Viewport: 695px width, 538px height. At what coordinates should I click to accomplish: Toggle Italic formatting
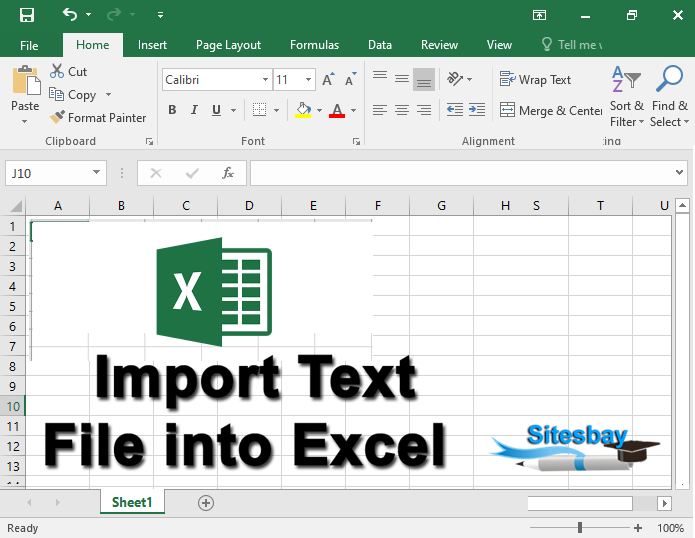[x=194, y=110]
